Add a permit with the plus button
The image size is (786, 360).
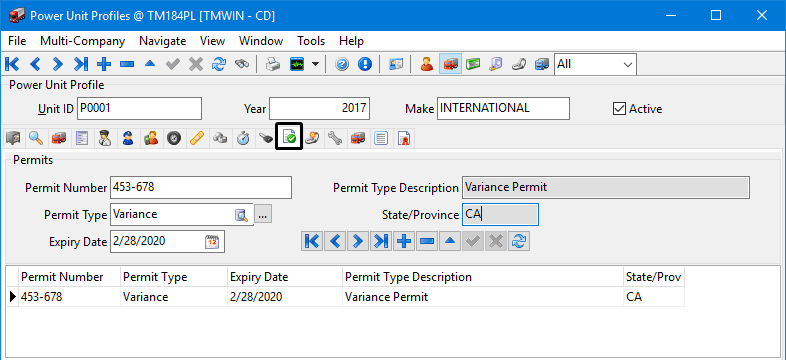click(x=403, y=242)
